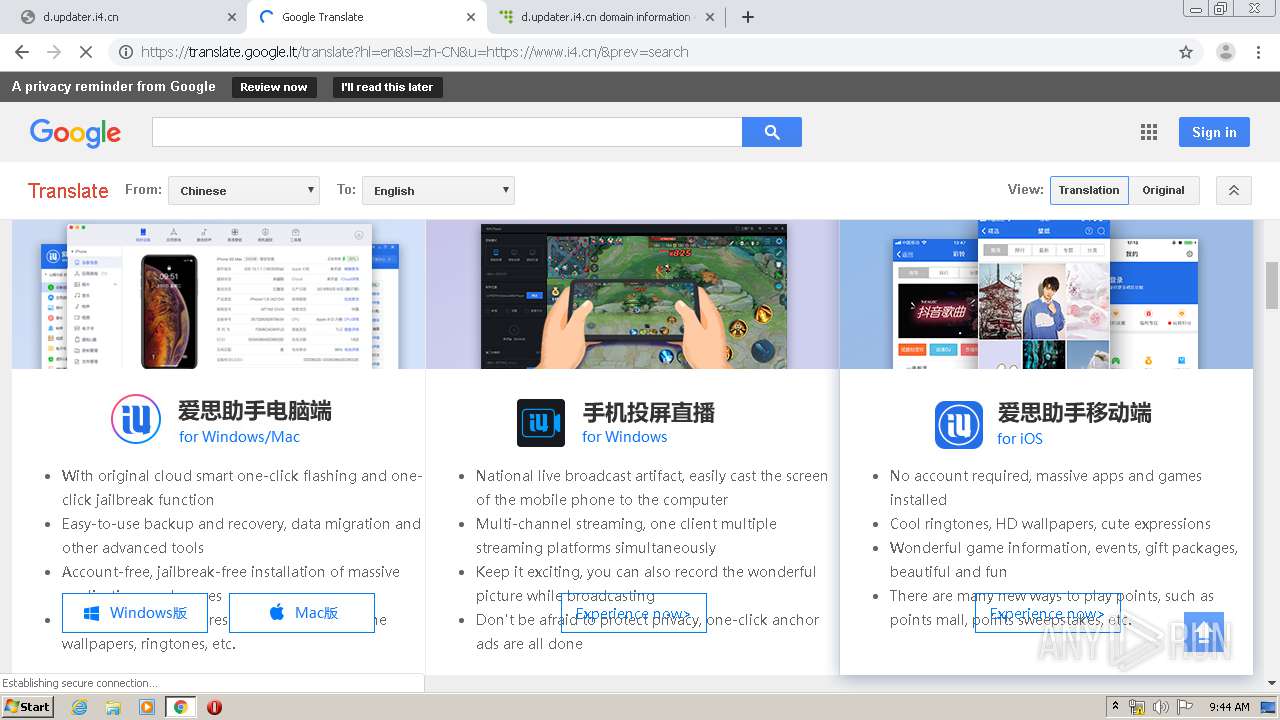Viewport: 1280px width, 720px height.
Task: Click the red Opera taskbar icon
Action: point(214,707)
